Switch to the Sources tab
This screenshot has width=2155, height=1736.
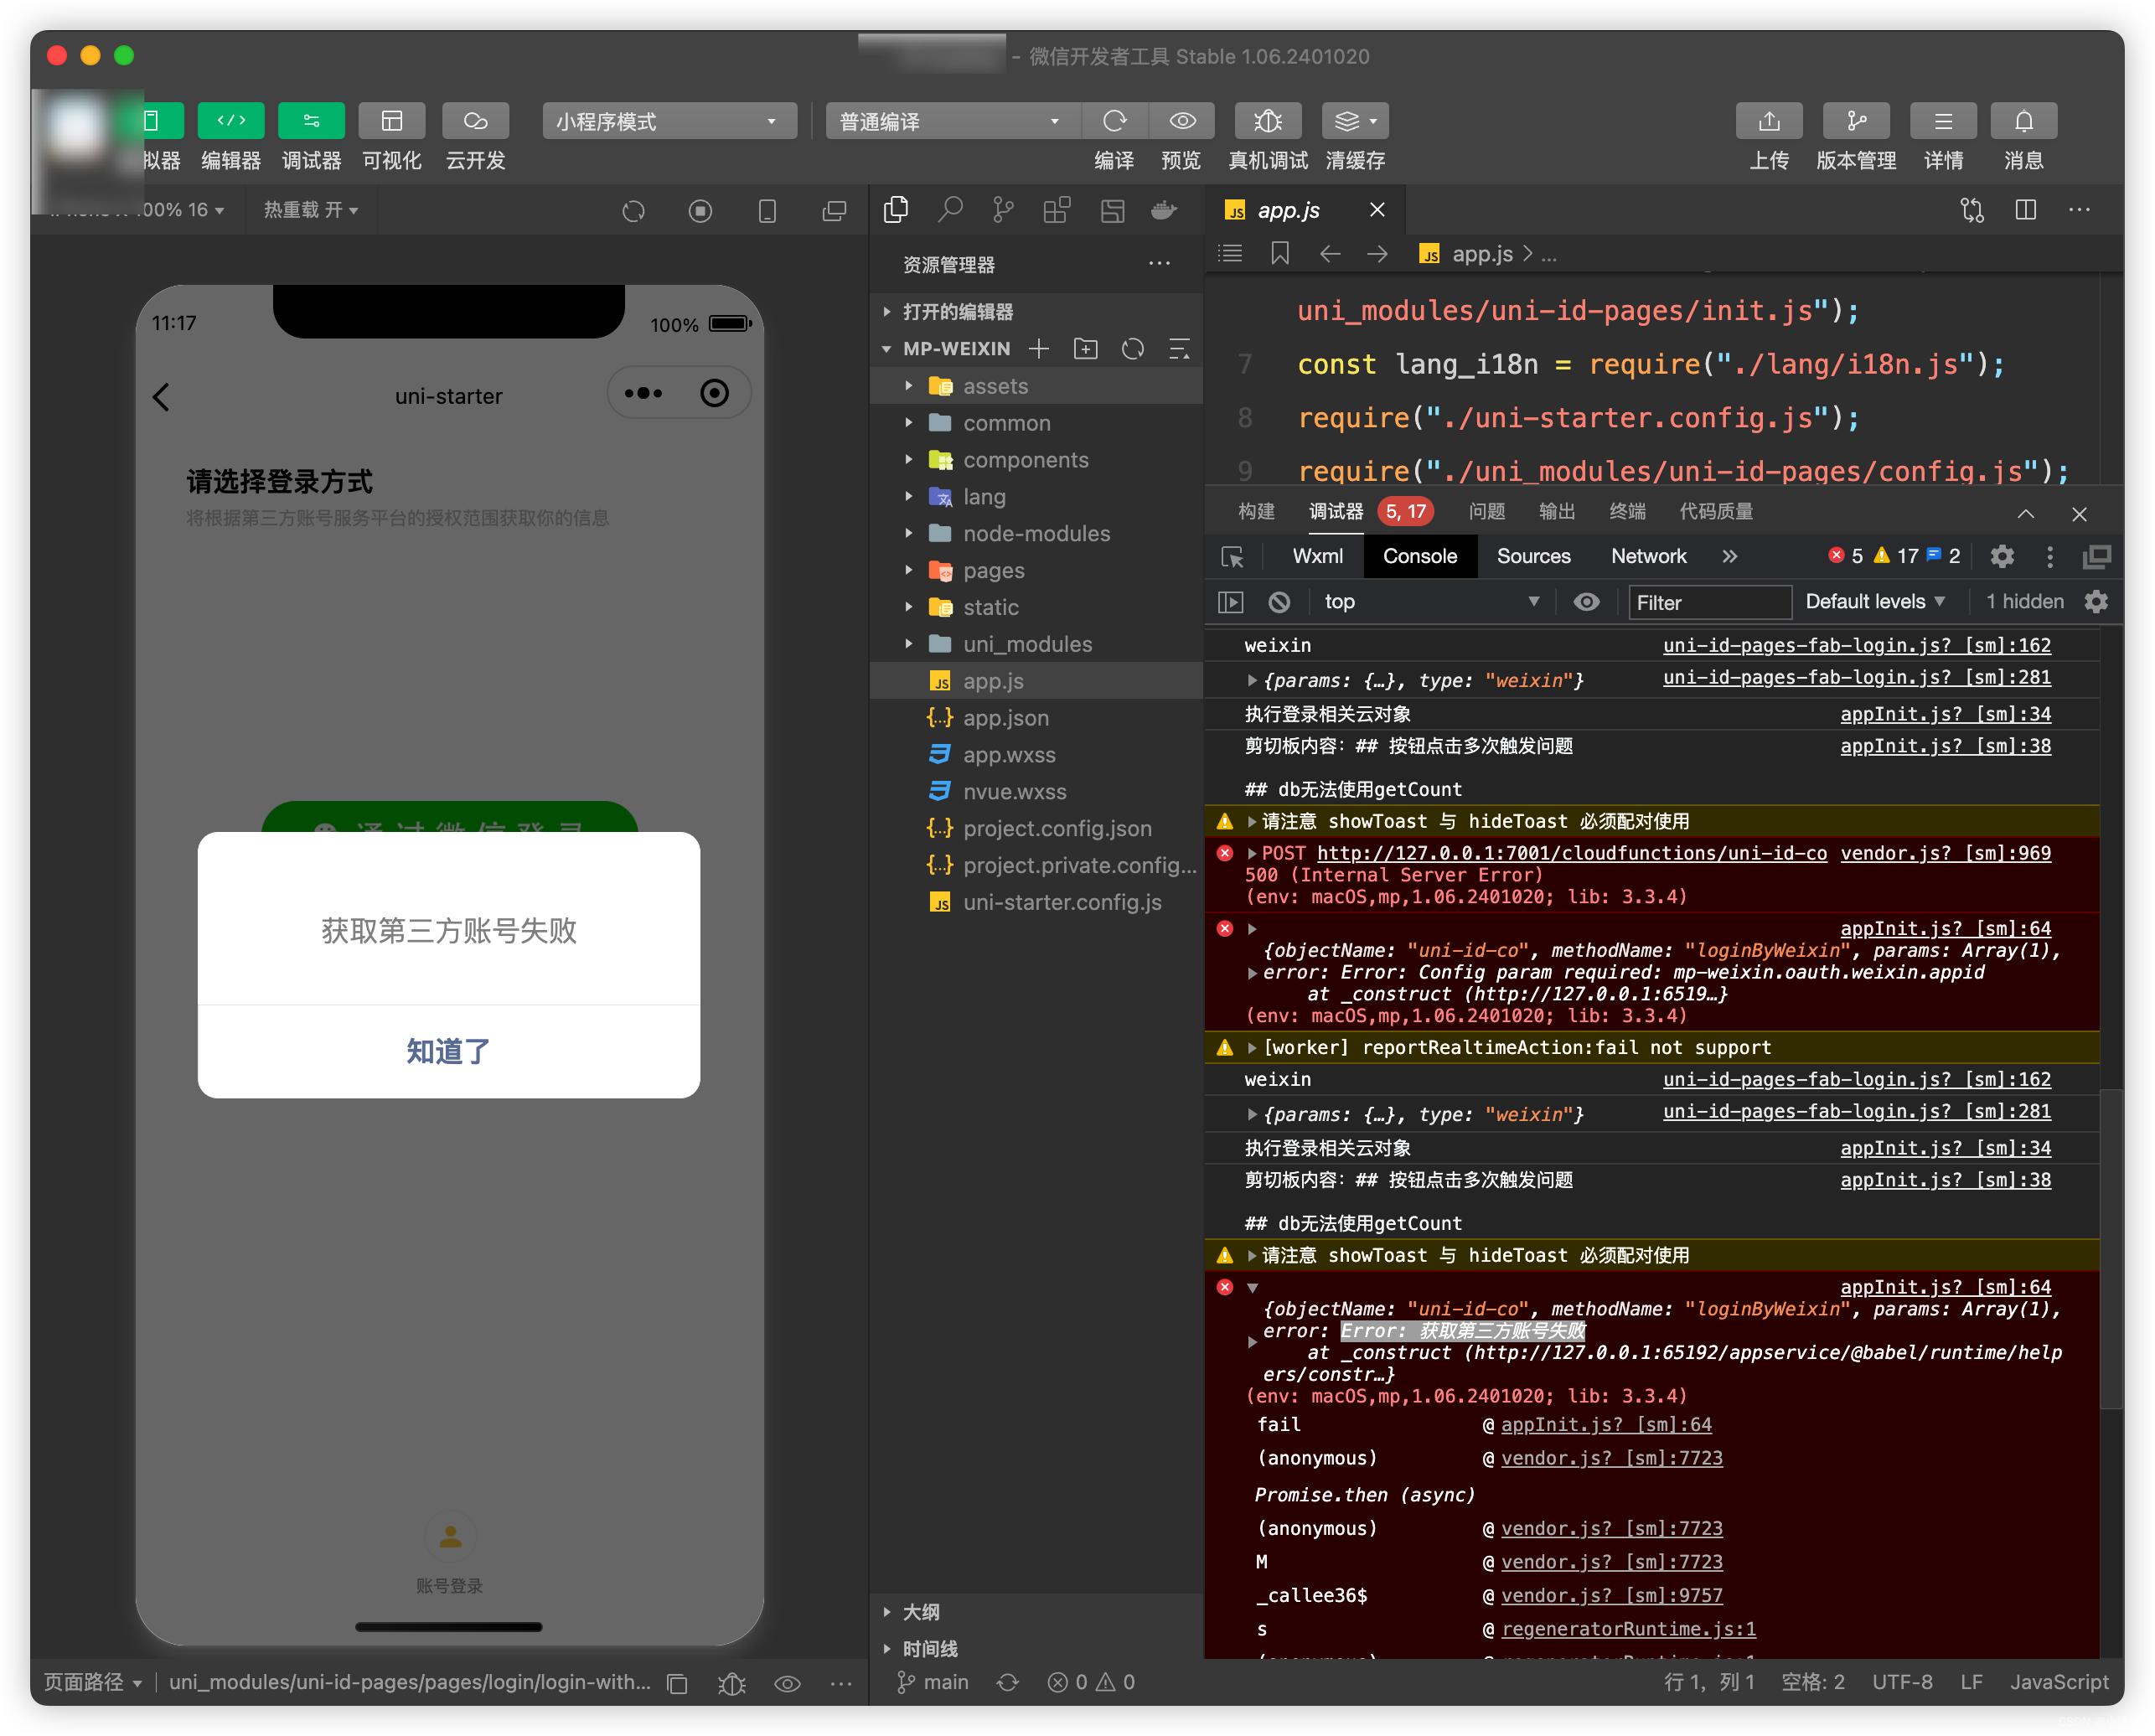coord(1533,556)
